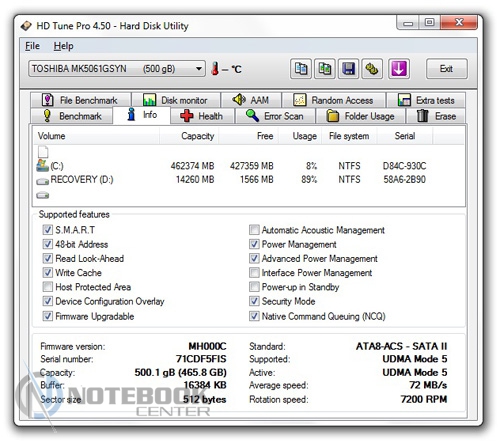This screenshot has width=500, height=443.
Task: Click the Exit button
Action: point(446,69)
